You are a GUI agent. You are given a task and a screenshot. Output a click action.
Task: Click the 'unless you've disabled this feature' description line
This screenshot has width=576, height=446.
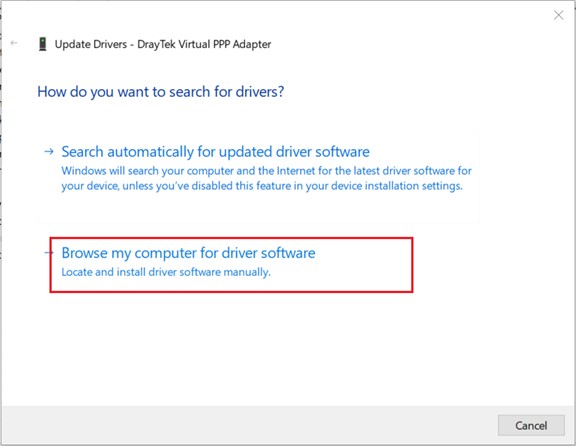coord(262,186)
